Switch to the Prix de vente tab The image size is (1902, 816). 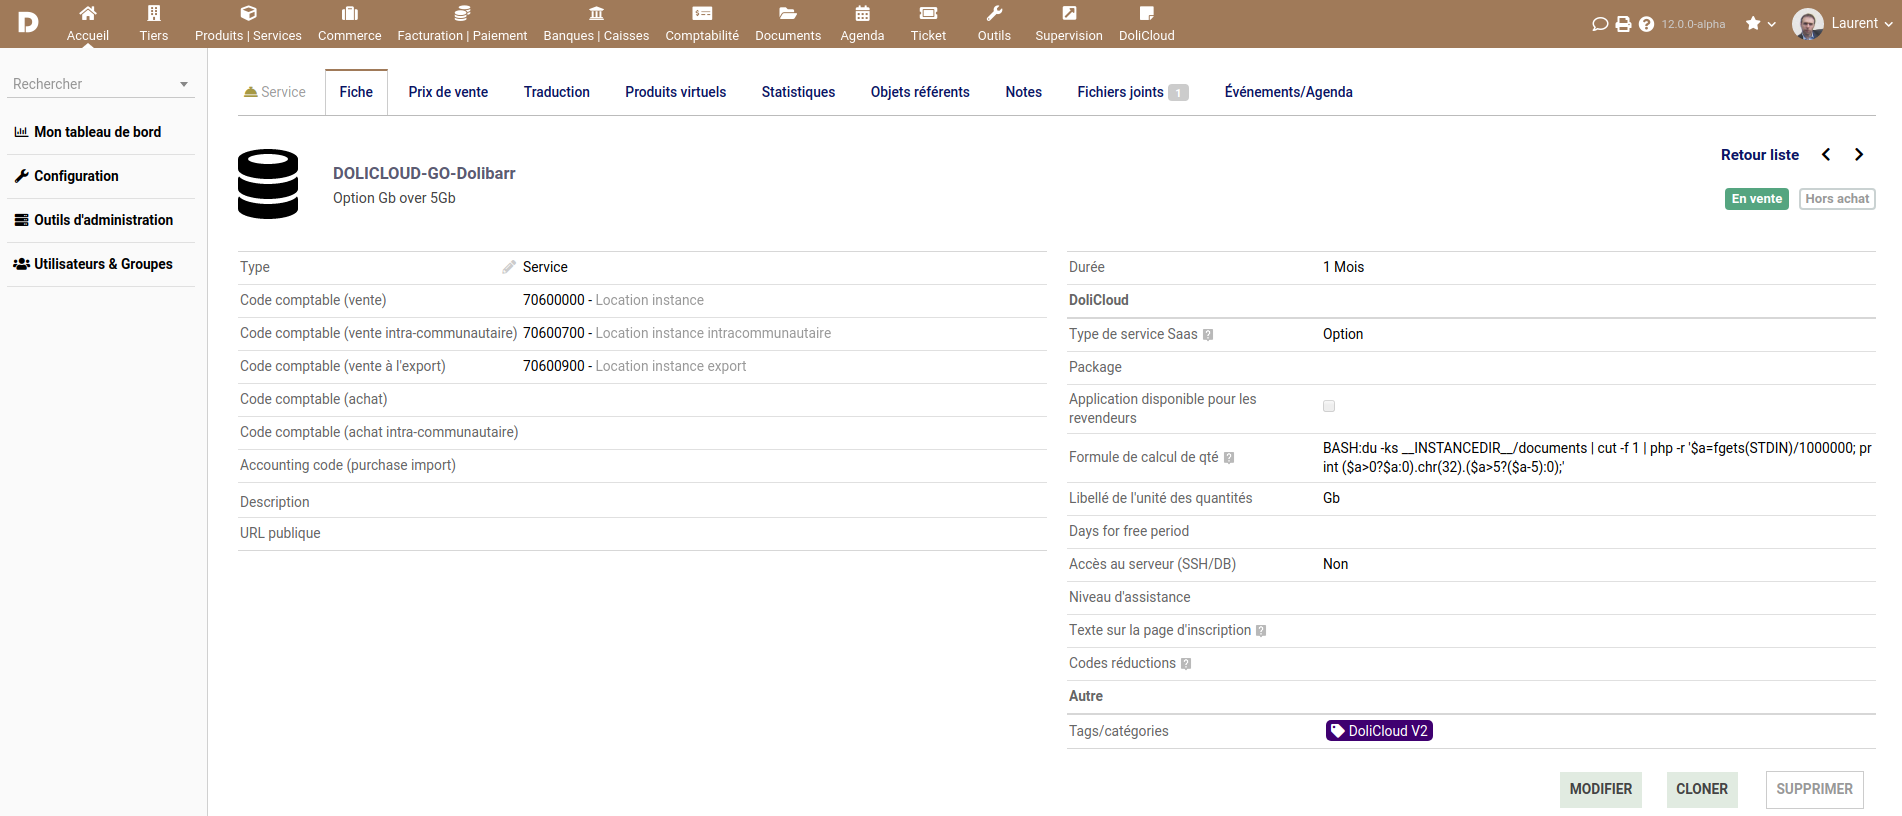[448, 92]
